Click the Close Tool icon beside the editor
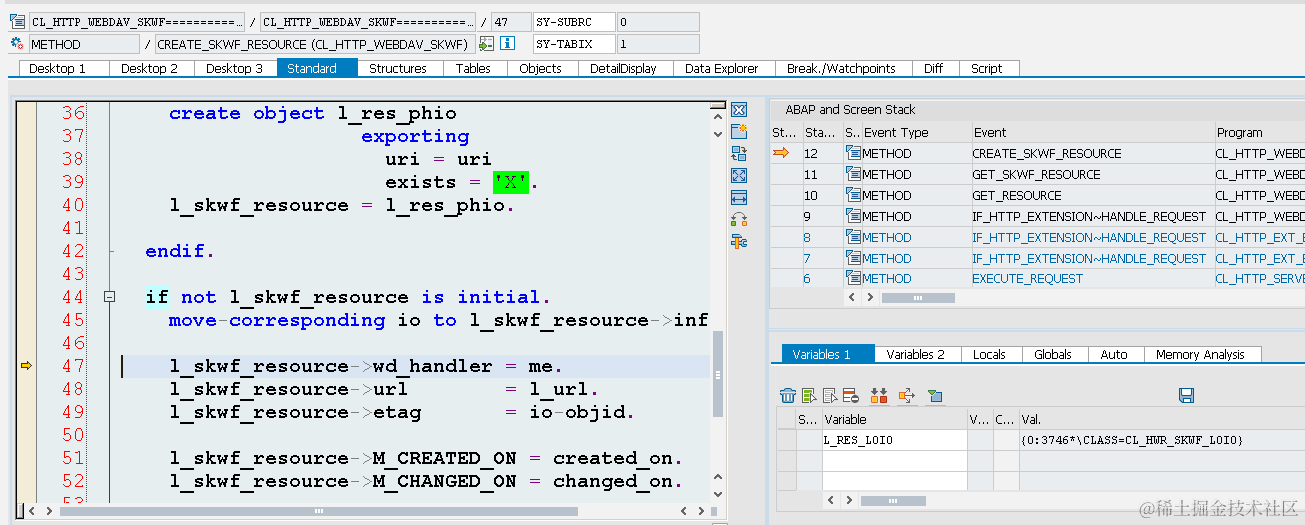 (739, 110)
